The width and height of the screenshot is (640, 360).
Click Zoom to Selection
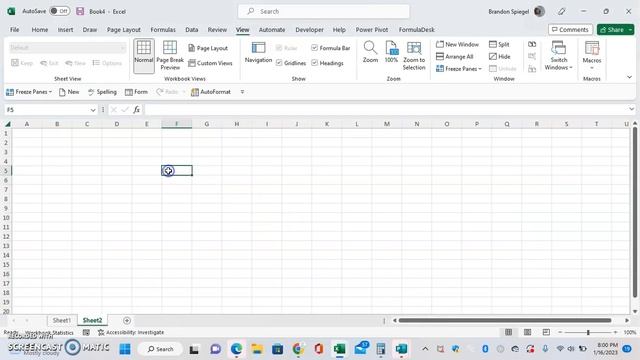coord(414,56)
